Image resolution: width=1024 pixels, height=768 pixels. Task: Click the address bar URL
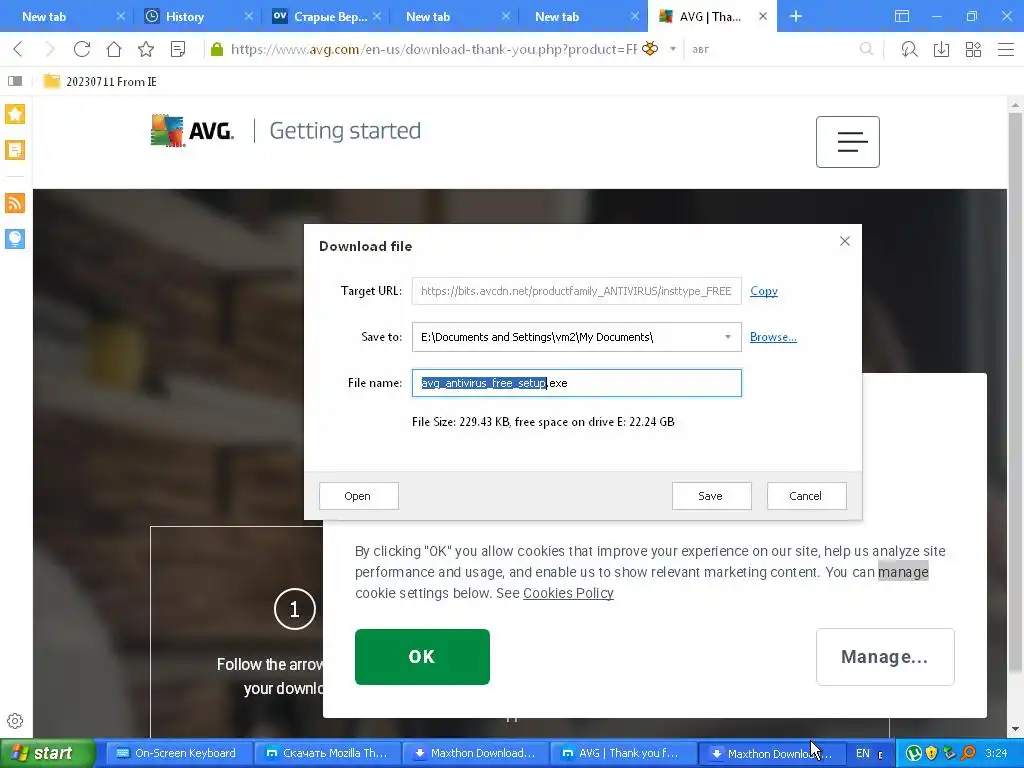coord(433,49)
